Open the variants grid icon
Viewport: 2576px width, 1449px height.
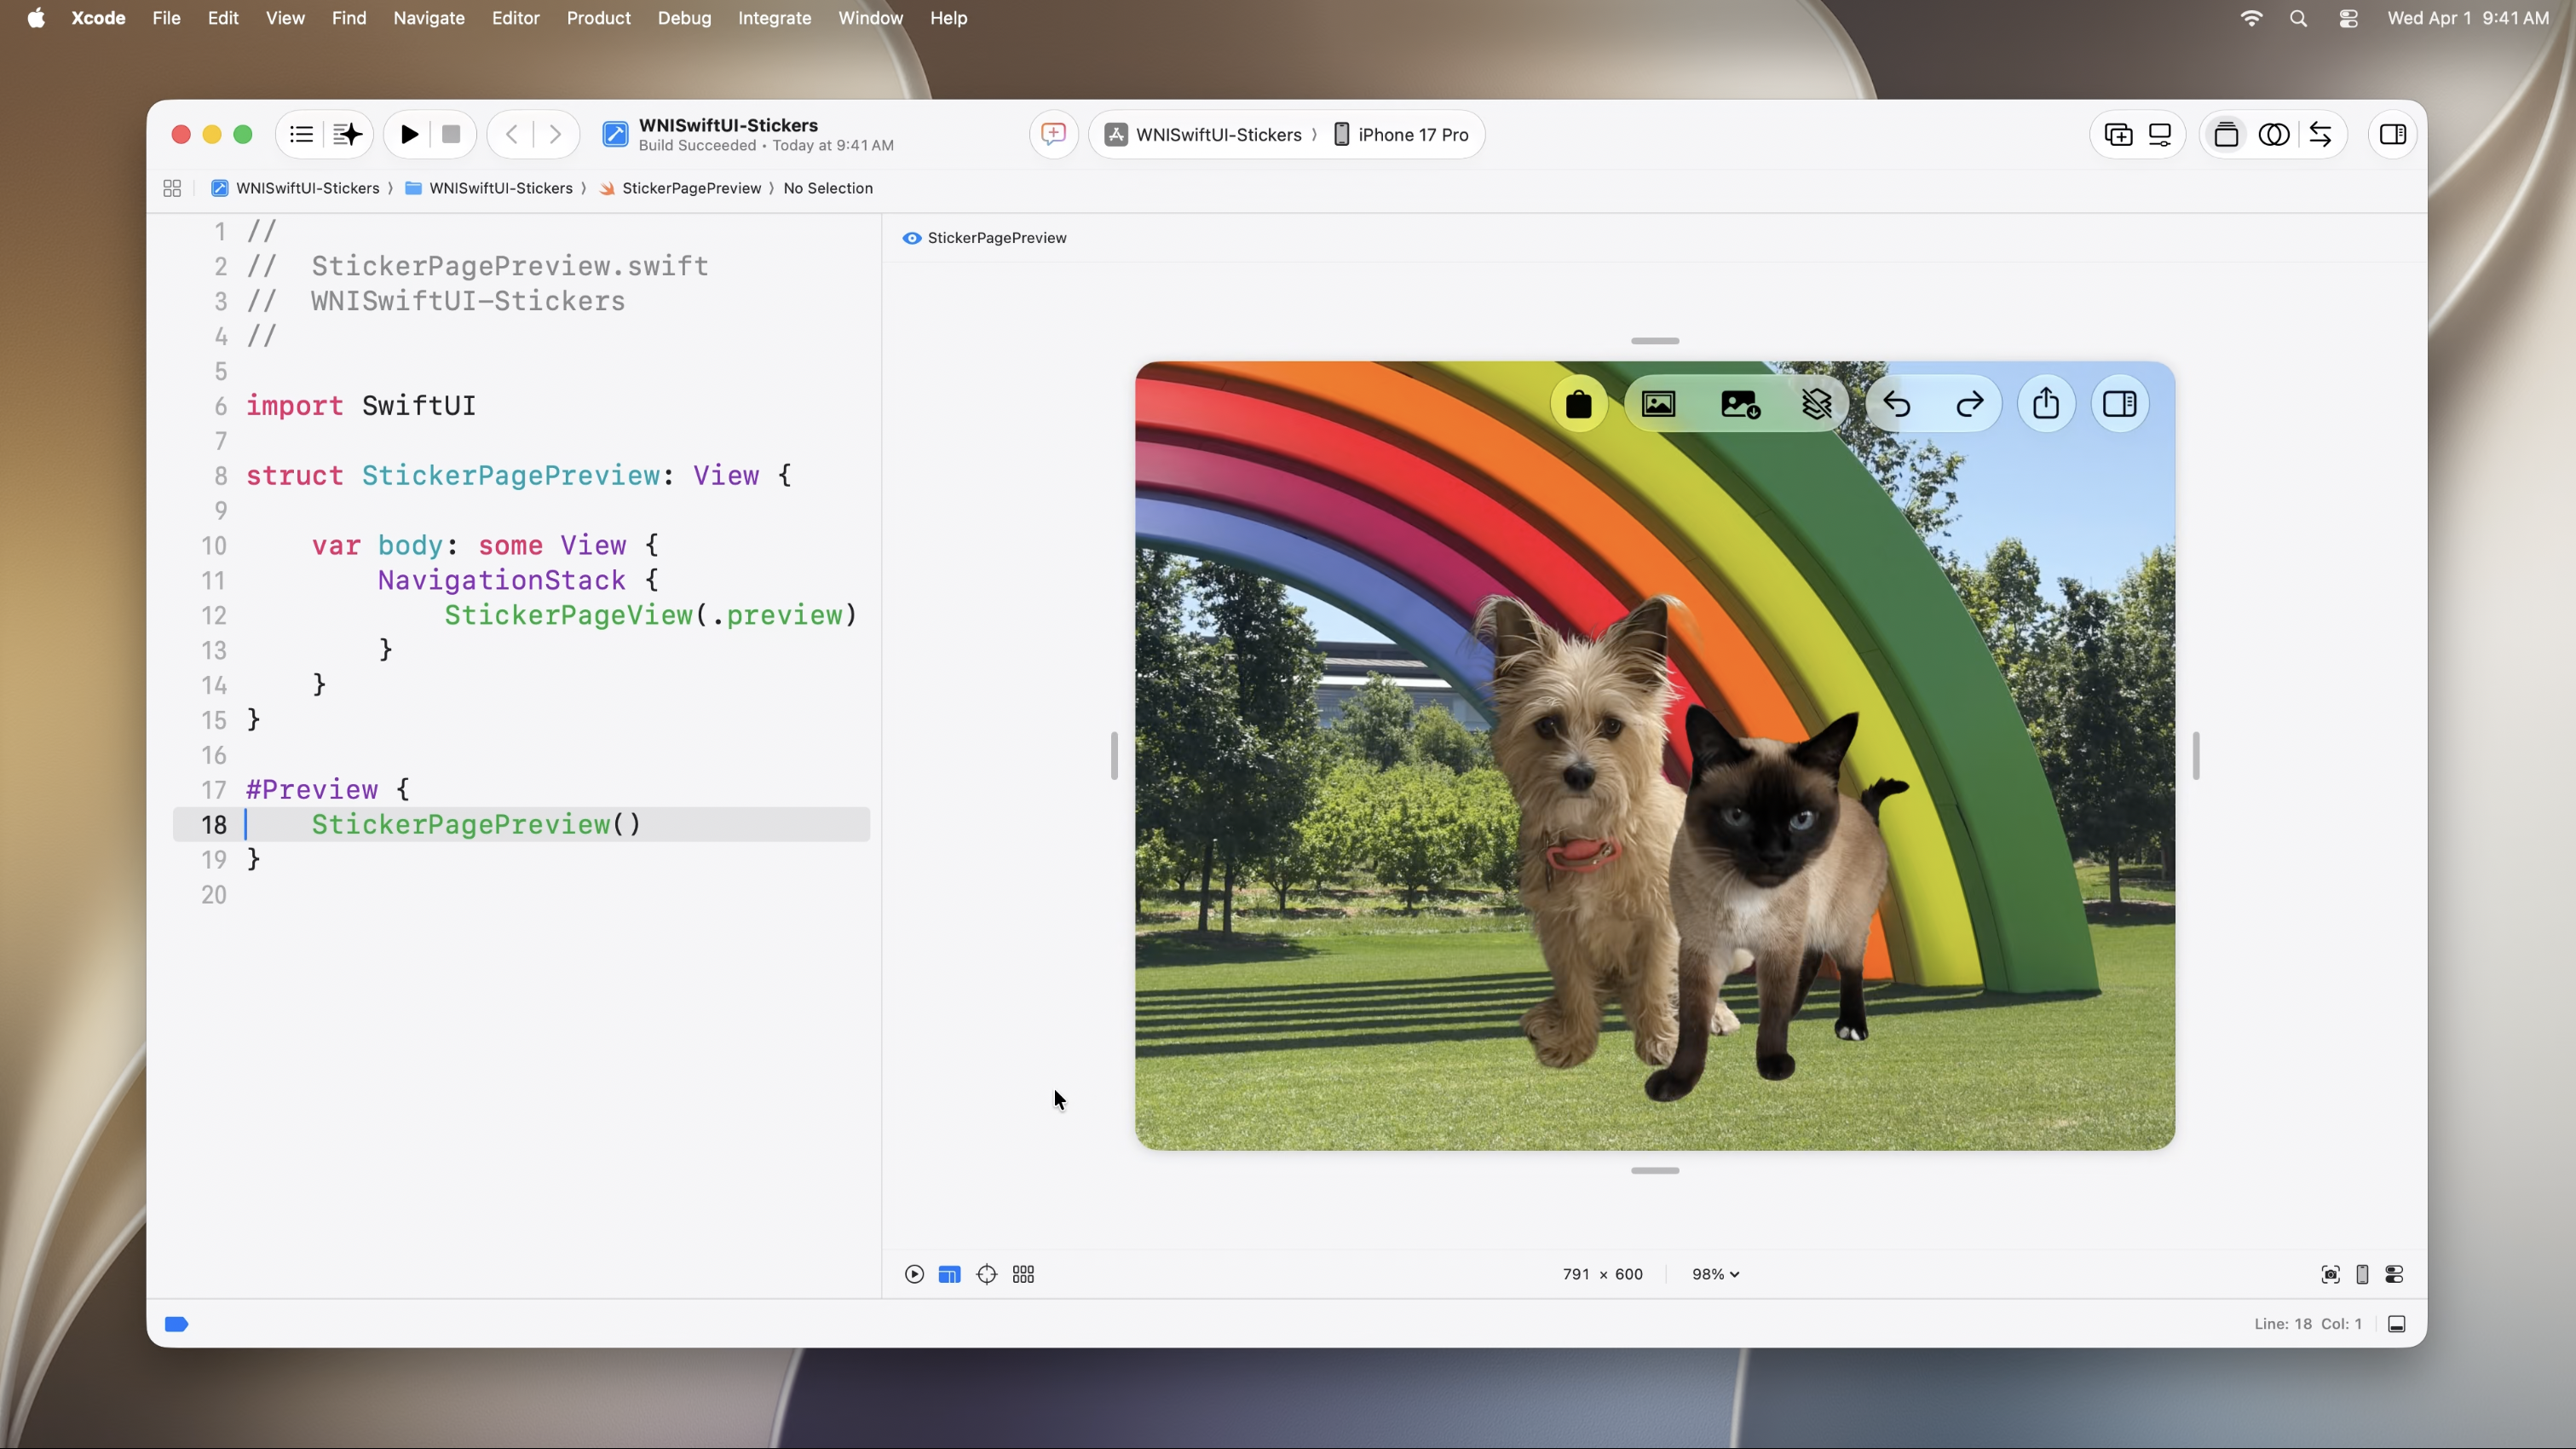tap(1023, 1274)
